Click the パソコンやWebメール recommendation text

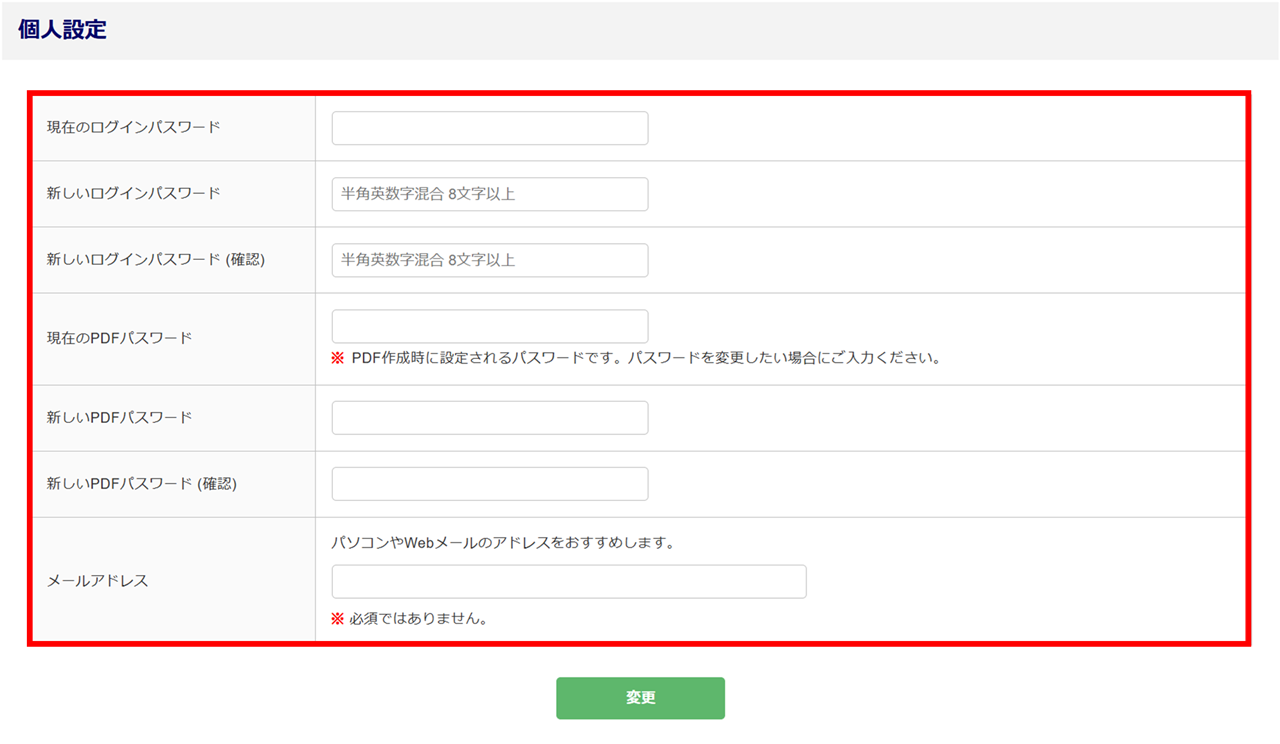point(504,543)
